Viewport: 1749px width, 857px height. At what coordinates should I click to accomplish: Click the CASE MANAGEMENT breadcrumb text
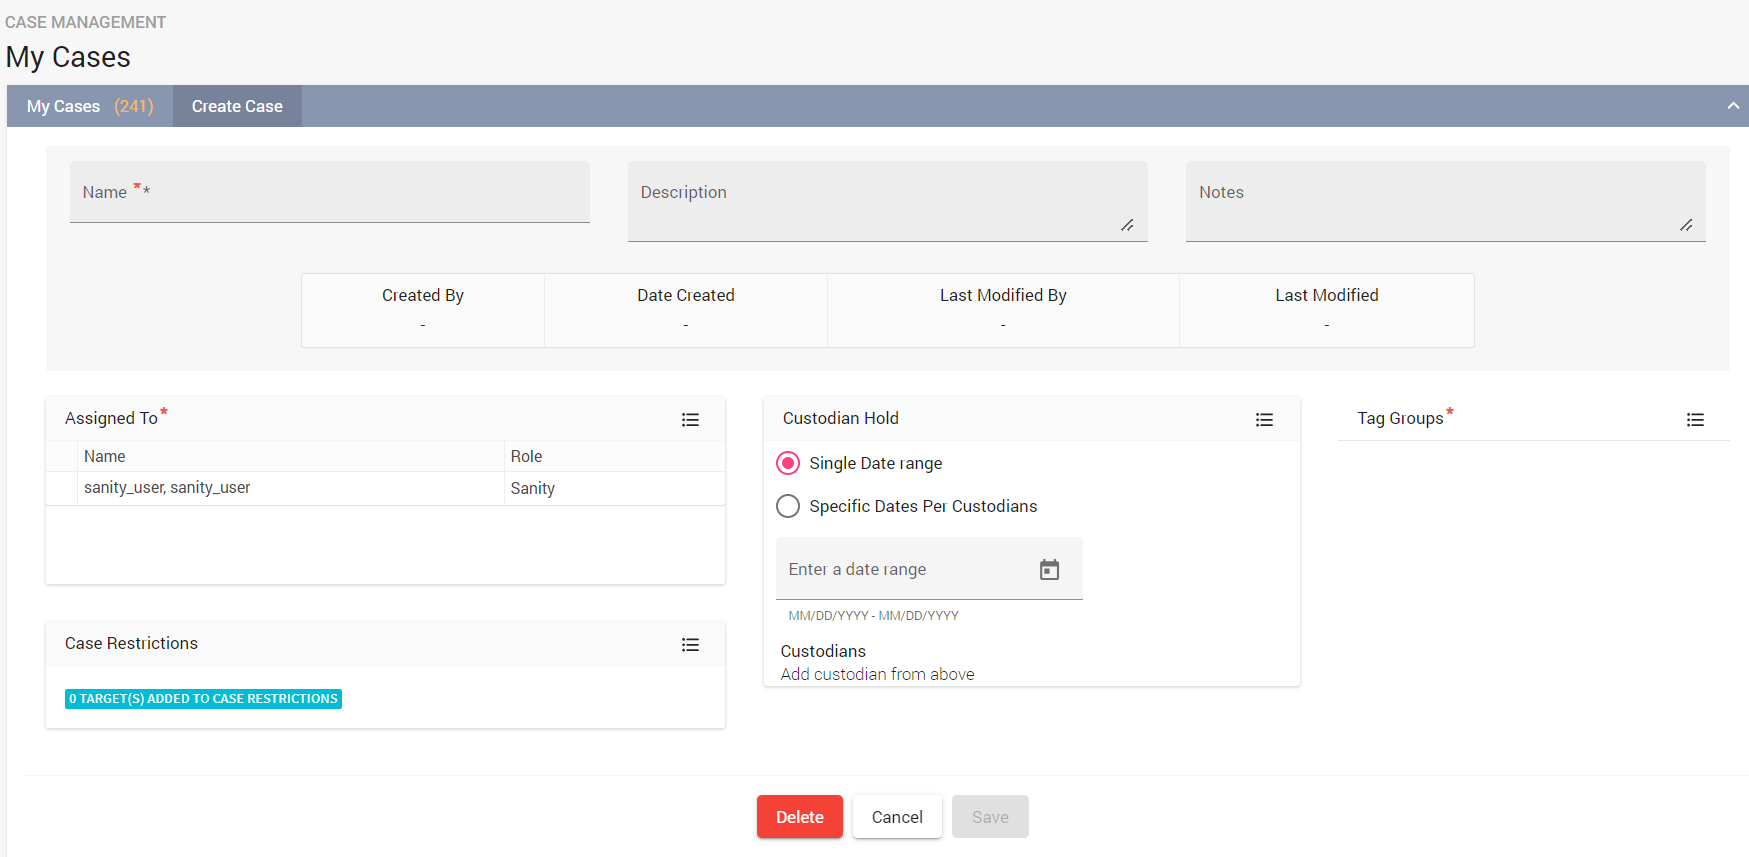click(x=85, y=22)
